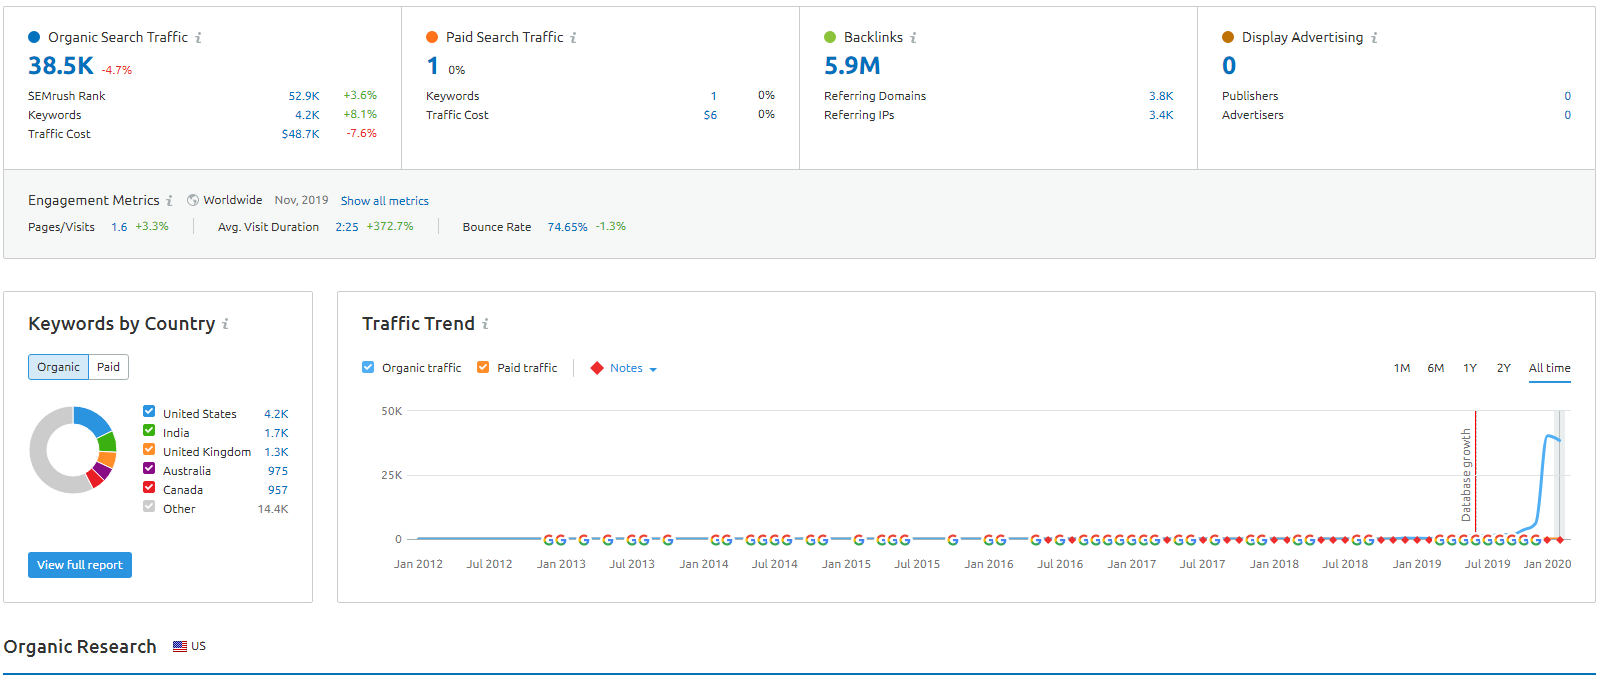The height and width of the screenshot is (680, 1606).
Task: Click the blue United States donut segment
Action: coord(94,419)
